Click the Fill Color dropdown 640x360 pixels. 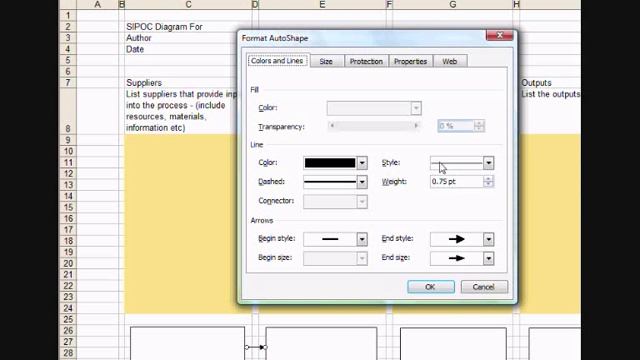coord(374,108)
